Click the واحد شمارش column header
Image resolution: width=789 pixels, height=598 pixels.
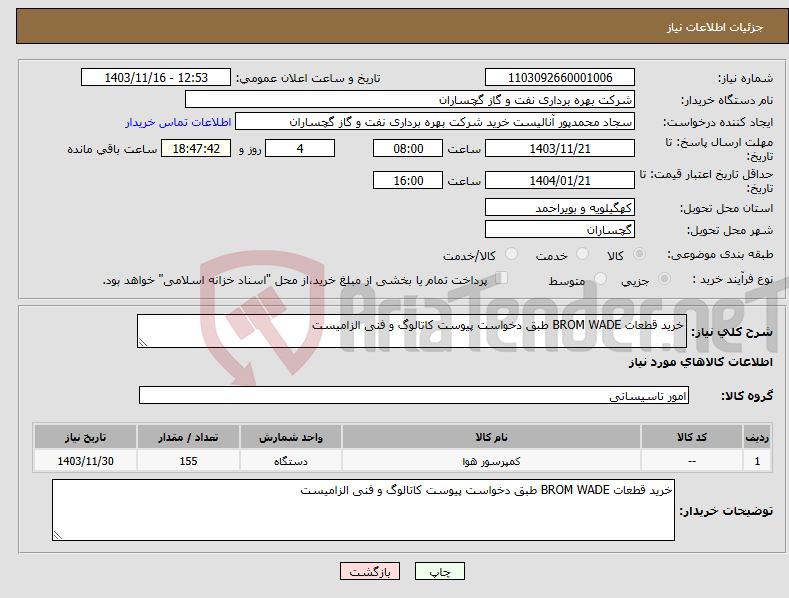tap(291, 437)
